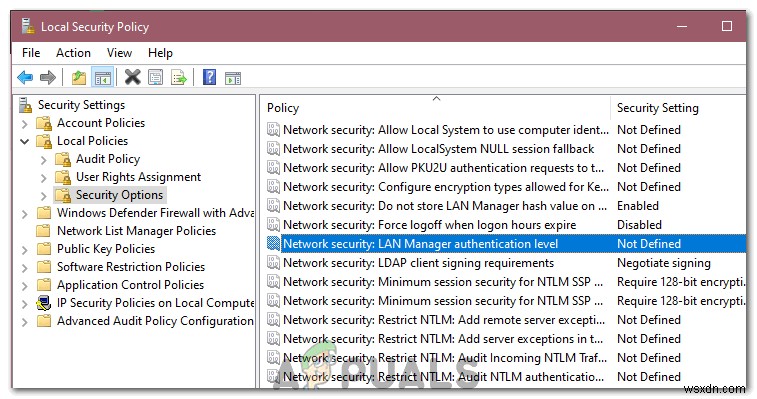Viewport: 757px width, 399px height.
Task: Expand the Windows Defender Firewall node
Action: [x=25, y=214]
